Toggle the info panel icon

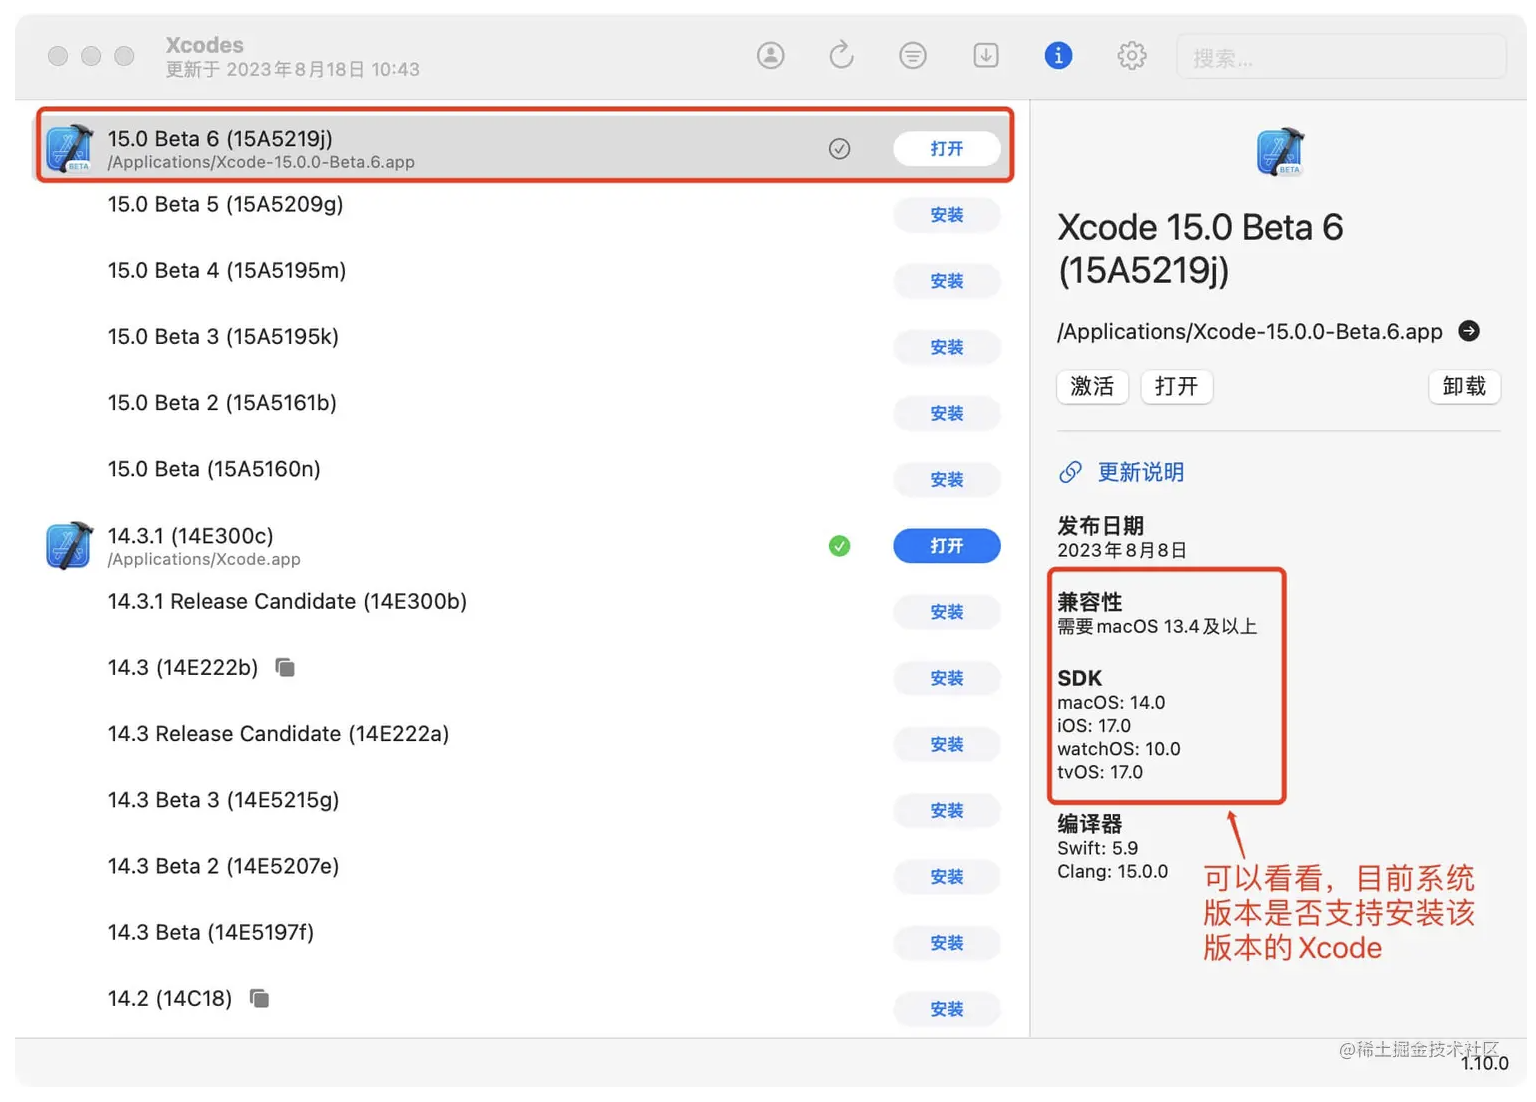coord(1058,56)
